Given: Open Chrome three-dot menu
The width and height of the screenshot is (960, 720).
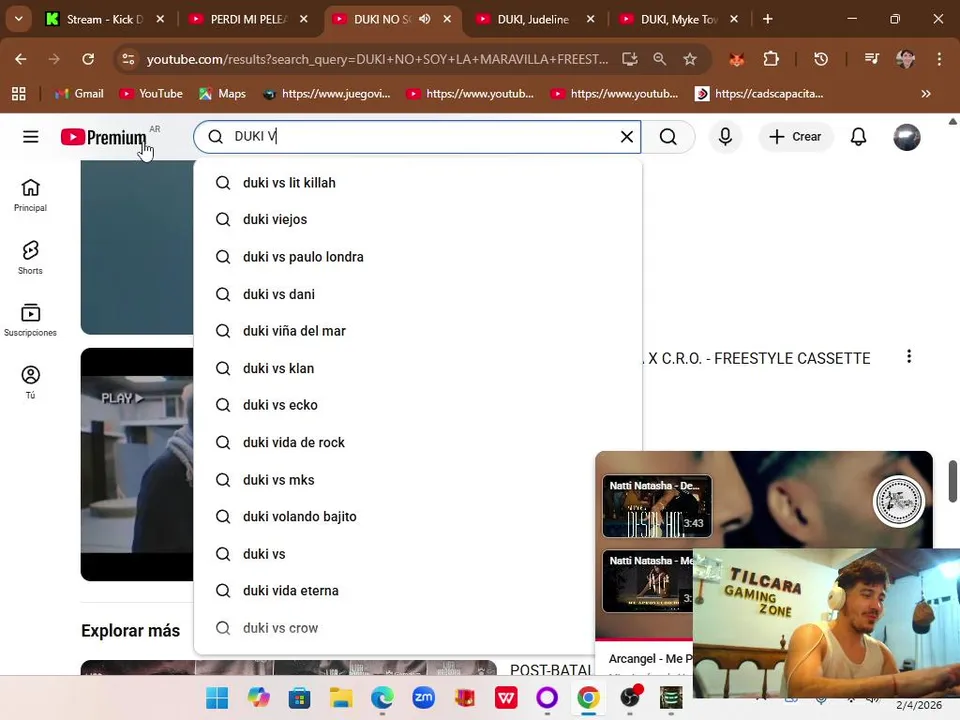Looking at the screenshot, I should coord(939,59).
